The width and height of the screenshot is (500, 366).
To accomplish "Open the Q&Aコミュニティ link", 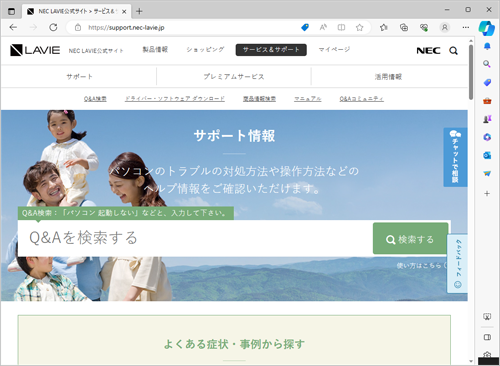I will click(362, 99).
